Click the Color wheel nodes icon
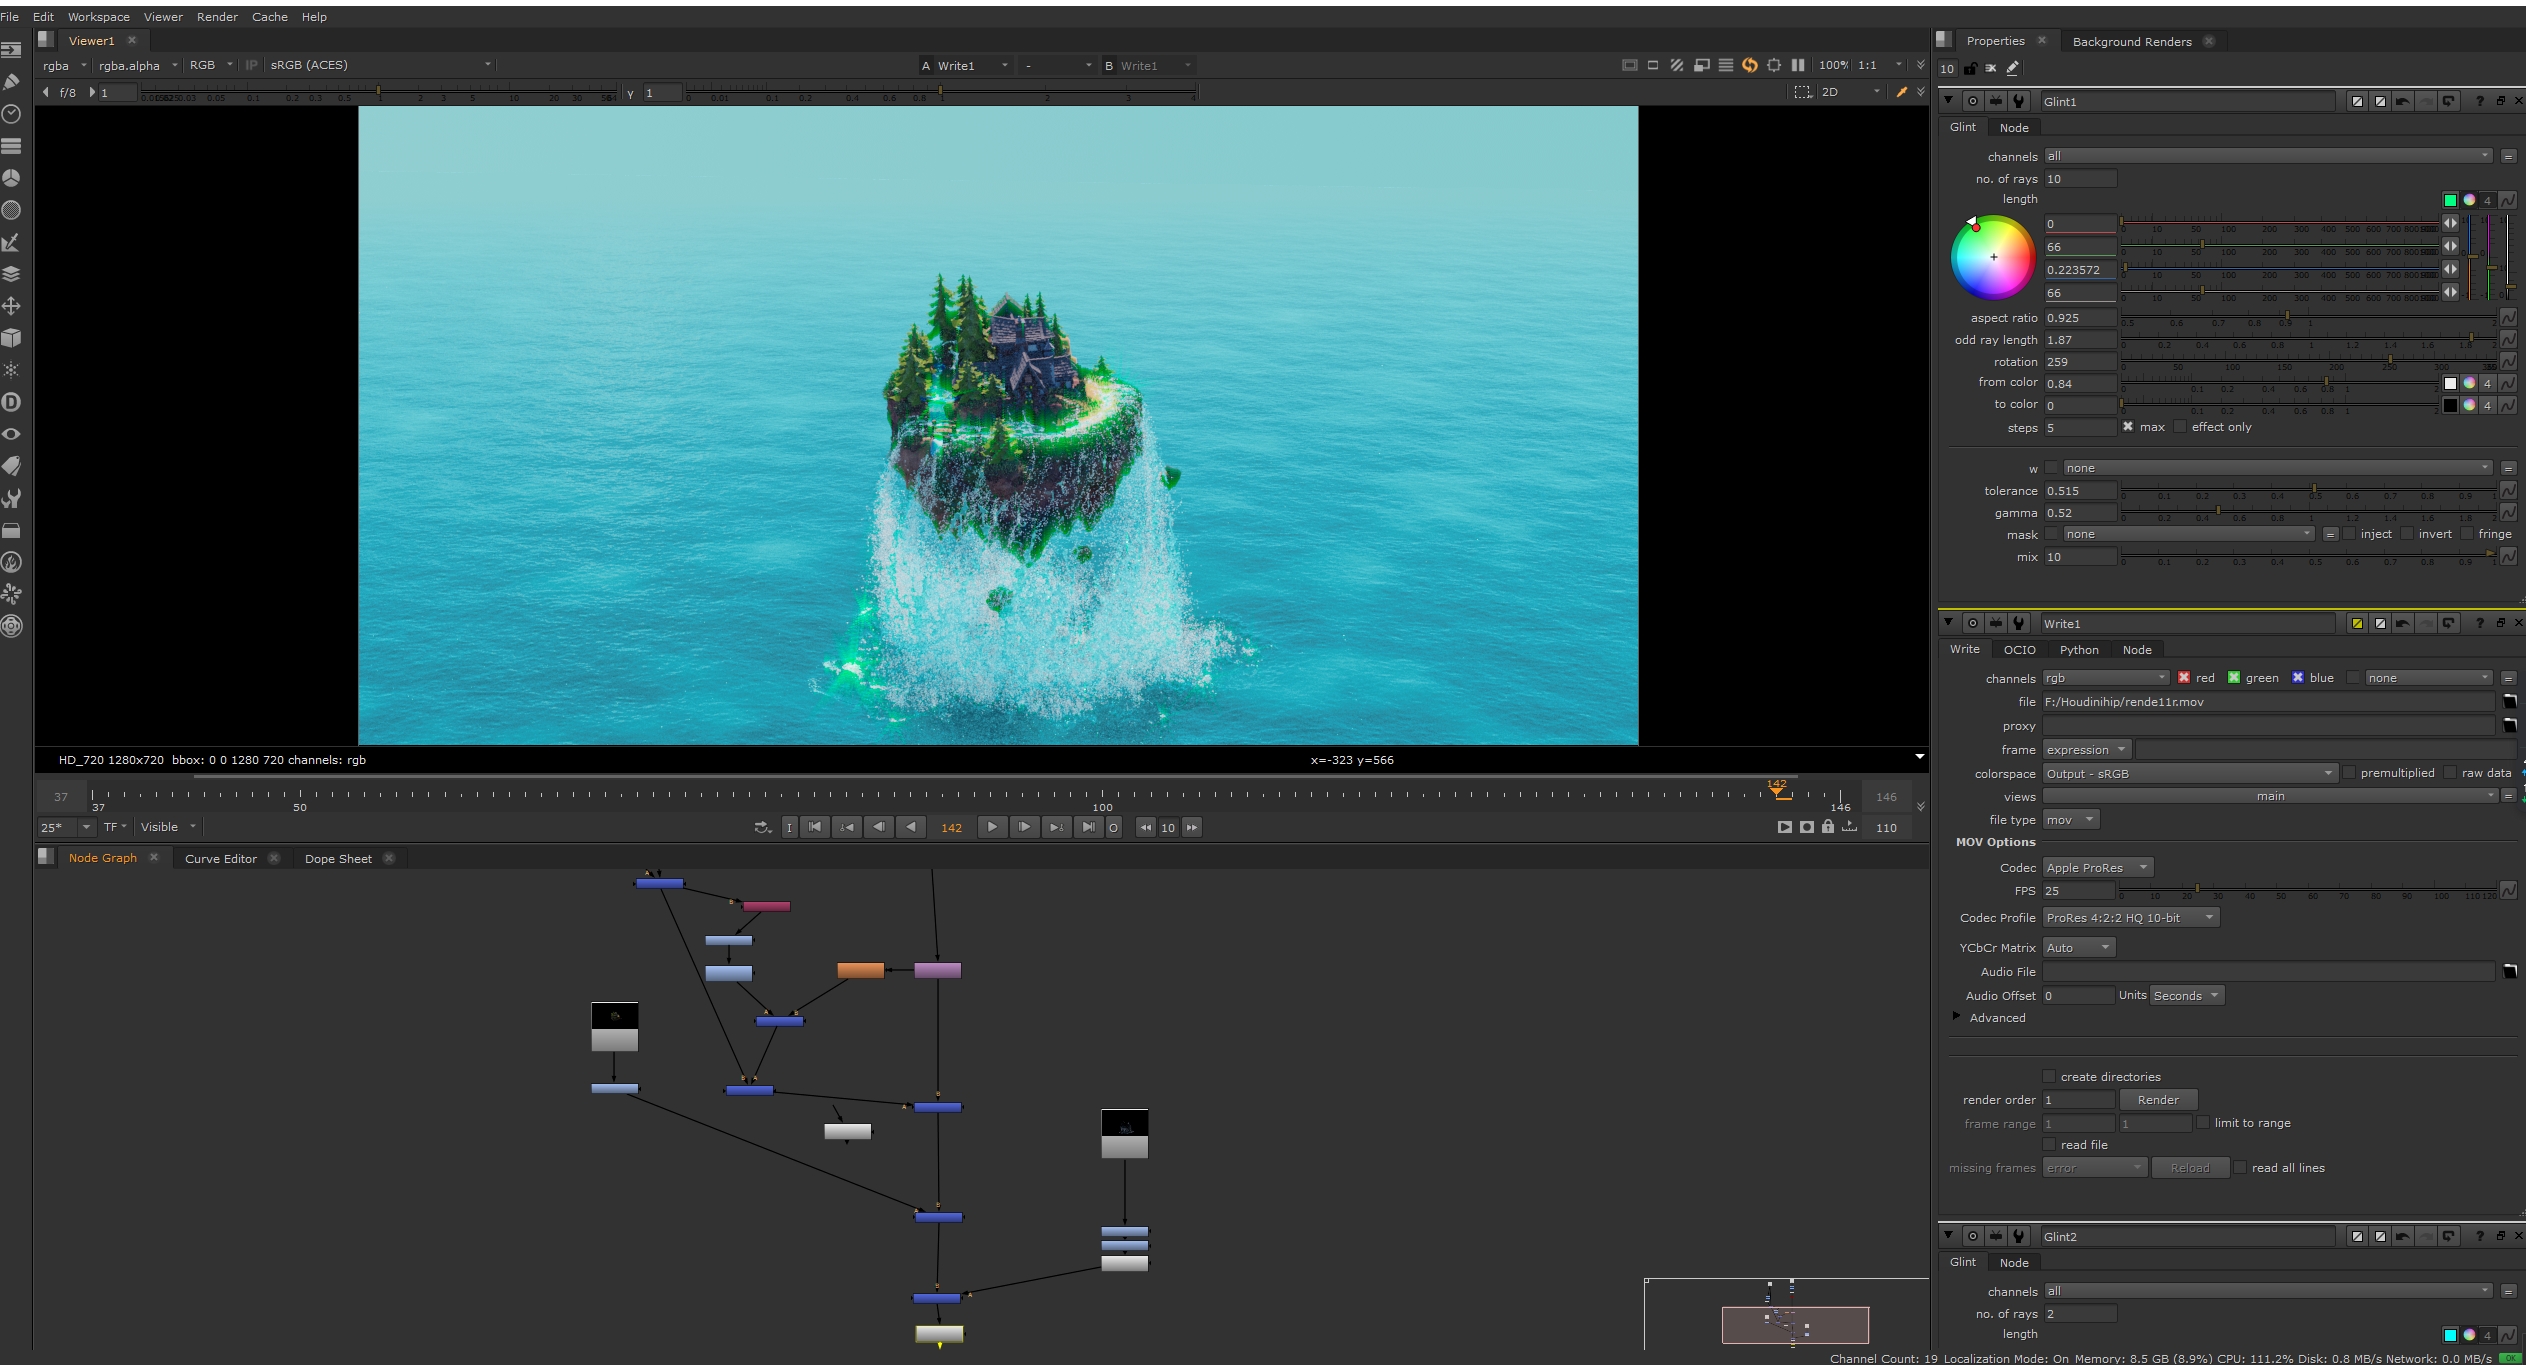 (x=12, y=178)
